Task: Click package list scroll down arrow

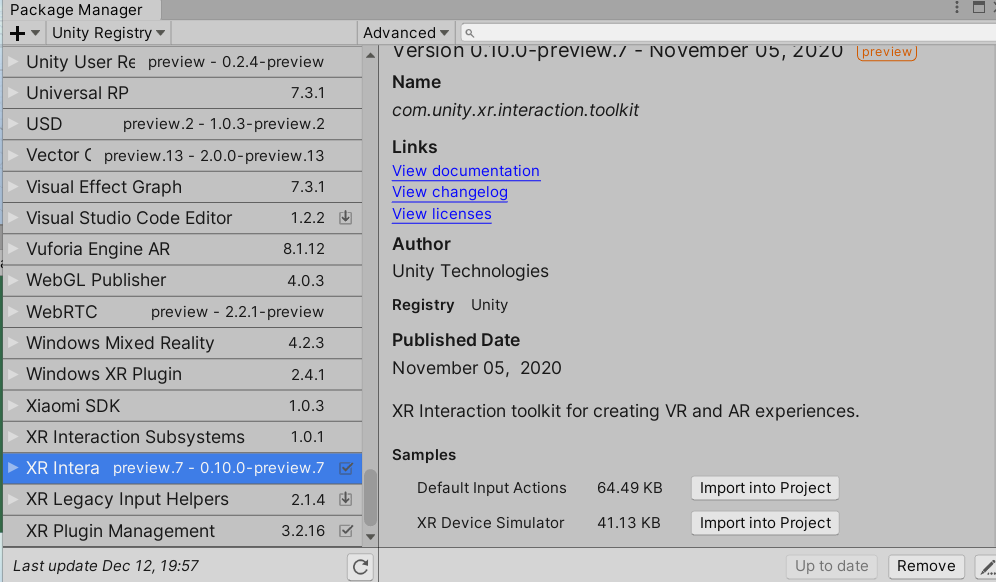Action: 370,537
